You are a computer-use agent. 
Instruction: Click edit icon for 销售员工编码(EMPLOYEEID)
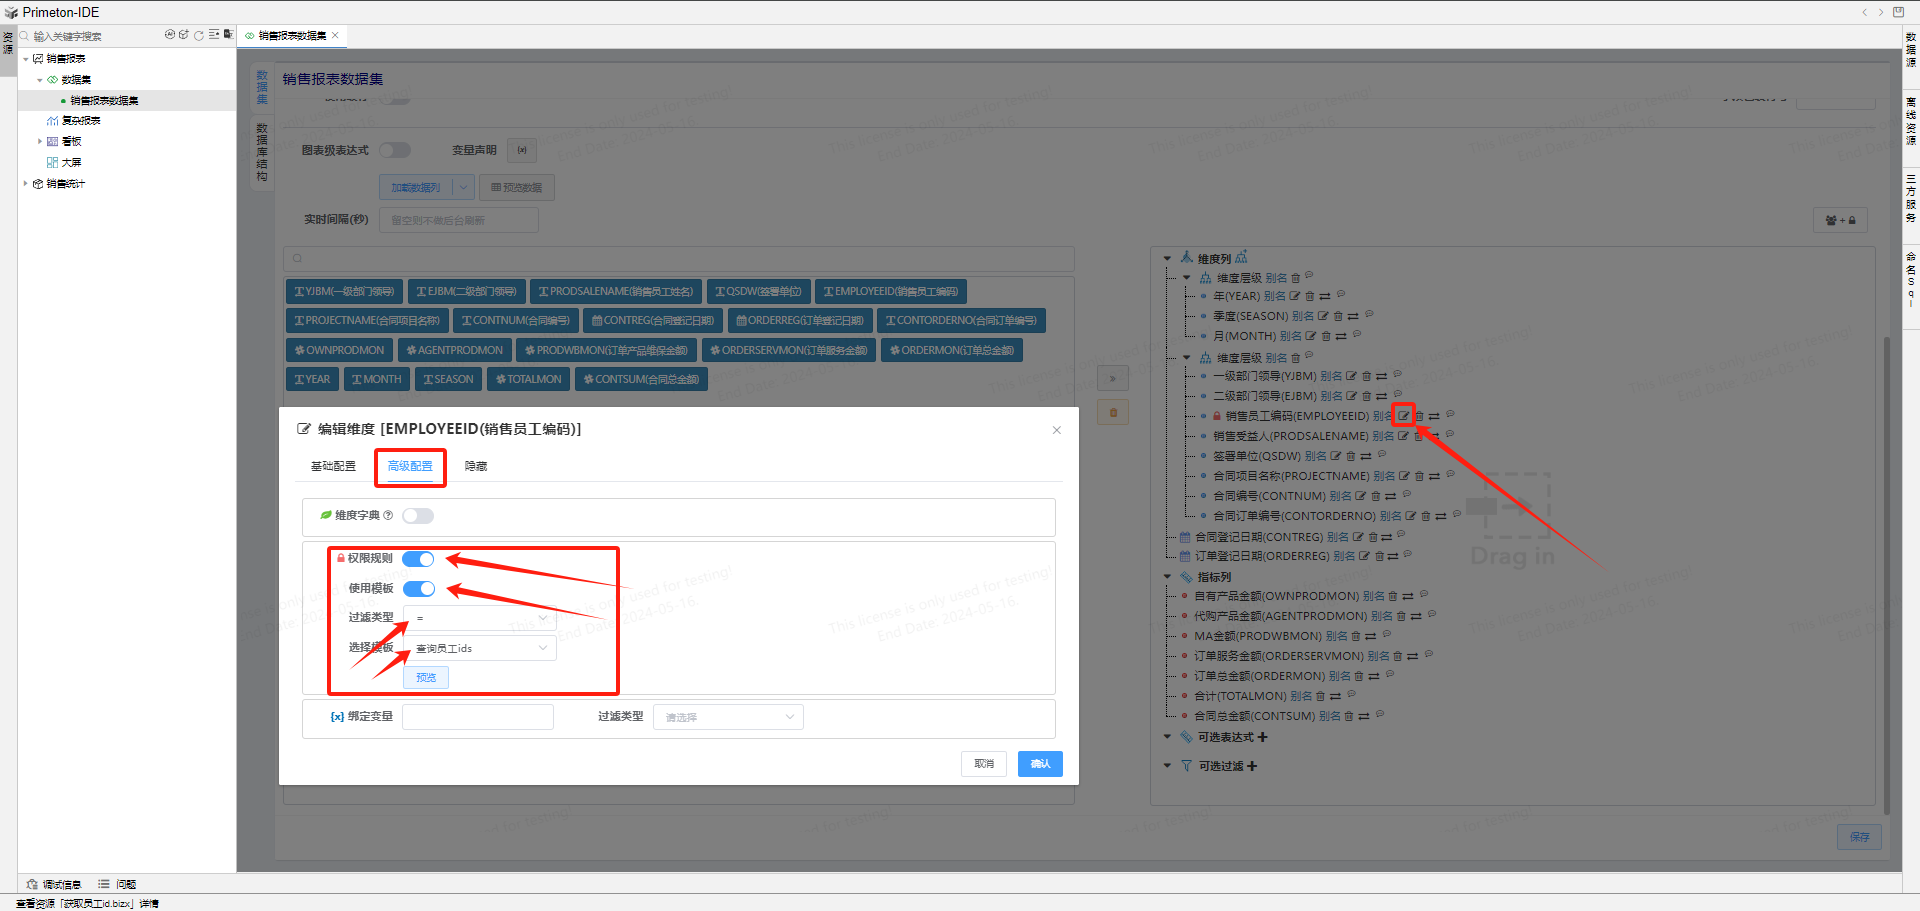click(1404, 416)
